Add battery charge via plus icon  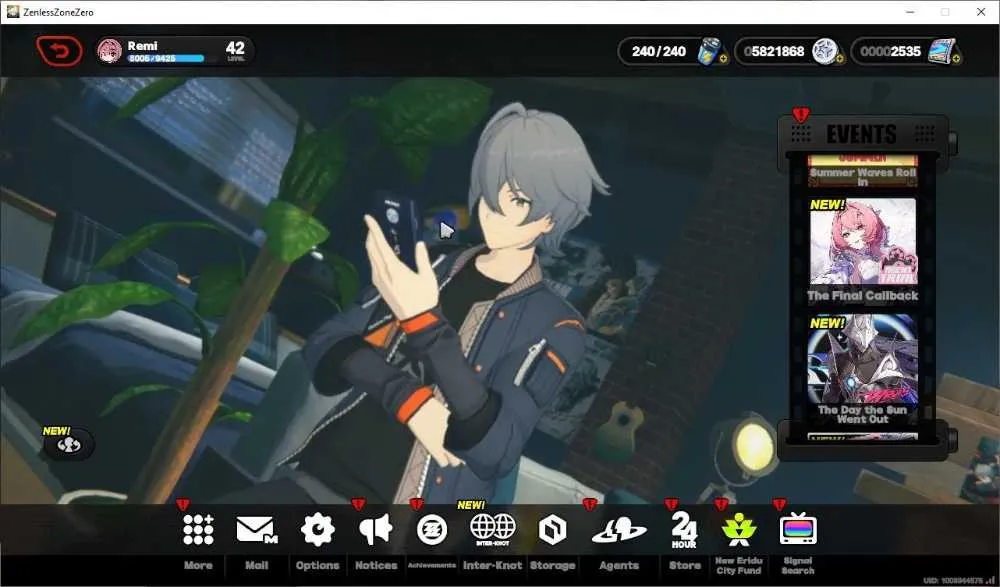point(723,59)
